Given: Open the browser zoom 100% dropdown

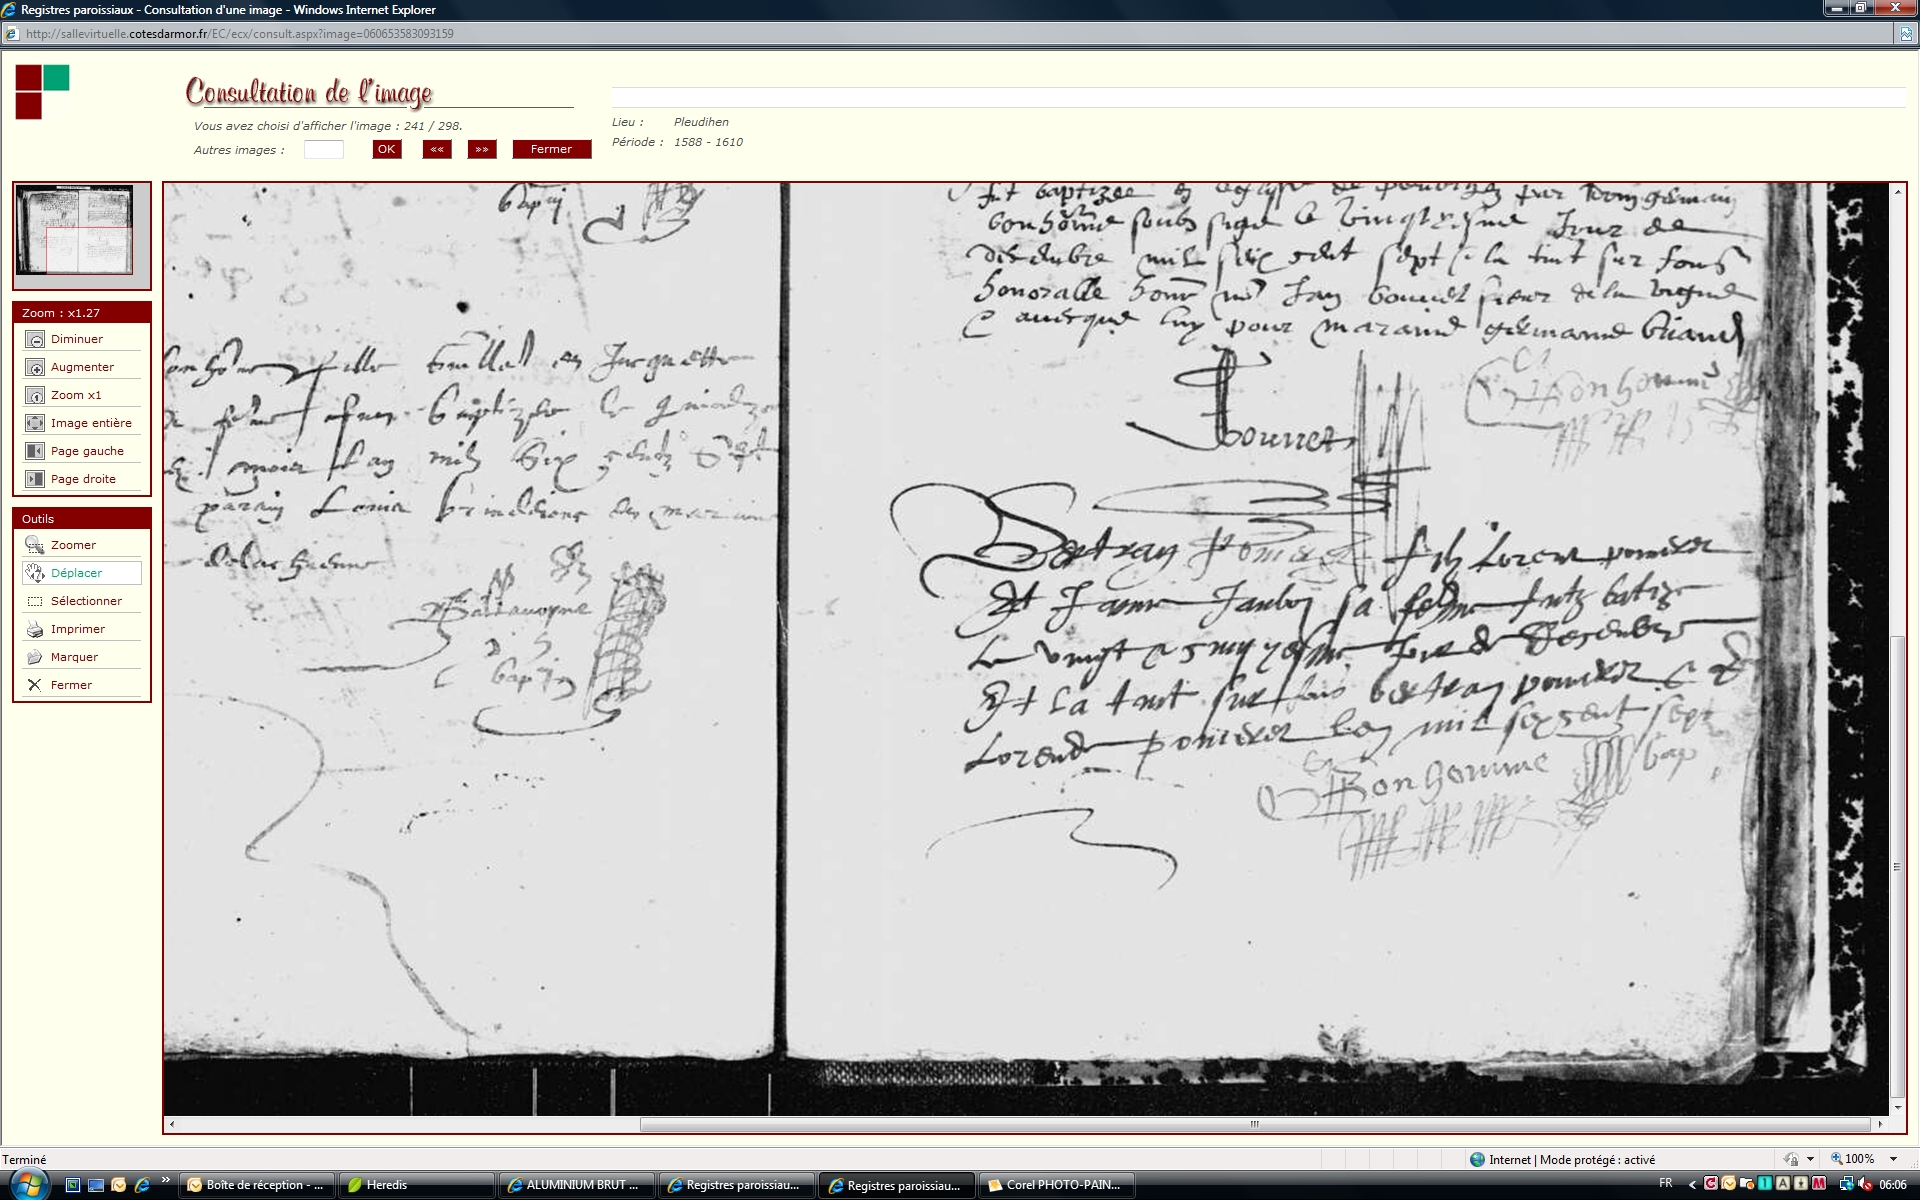Looking at the screenshot, I should point(1892,1159).
